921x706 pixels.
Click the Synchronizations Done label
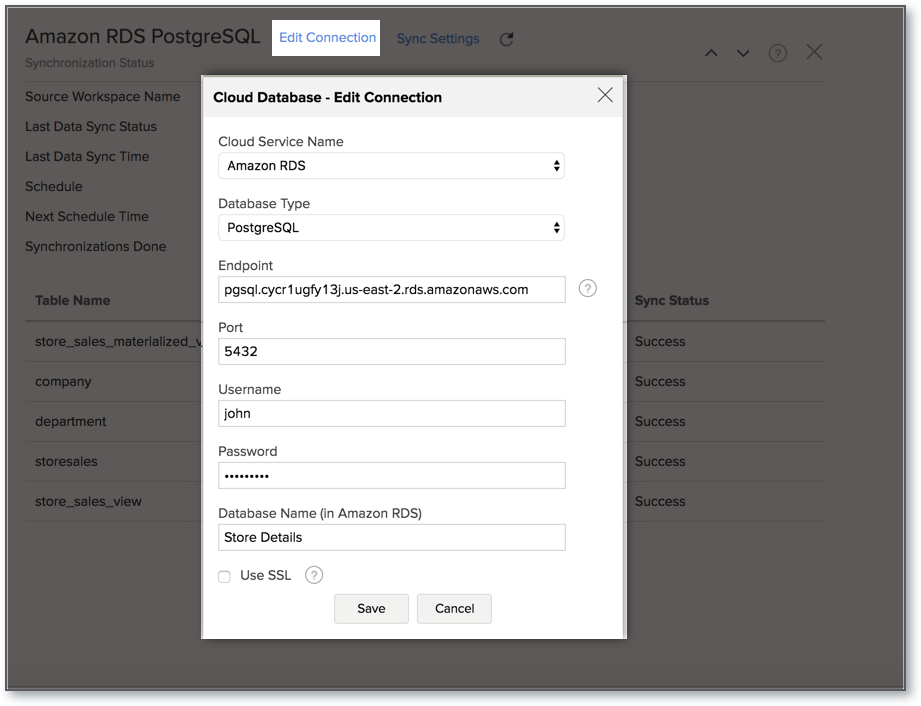96,246
